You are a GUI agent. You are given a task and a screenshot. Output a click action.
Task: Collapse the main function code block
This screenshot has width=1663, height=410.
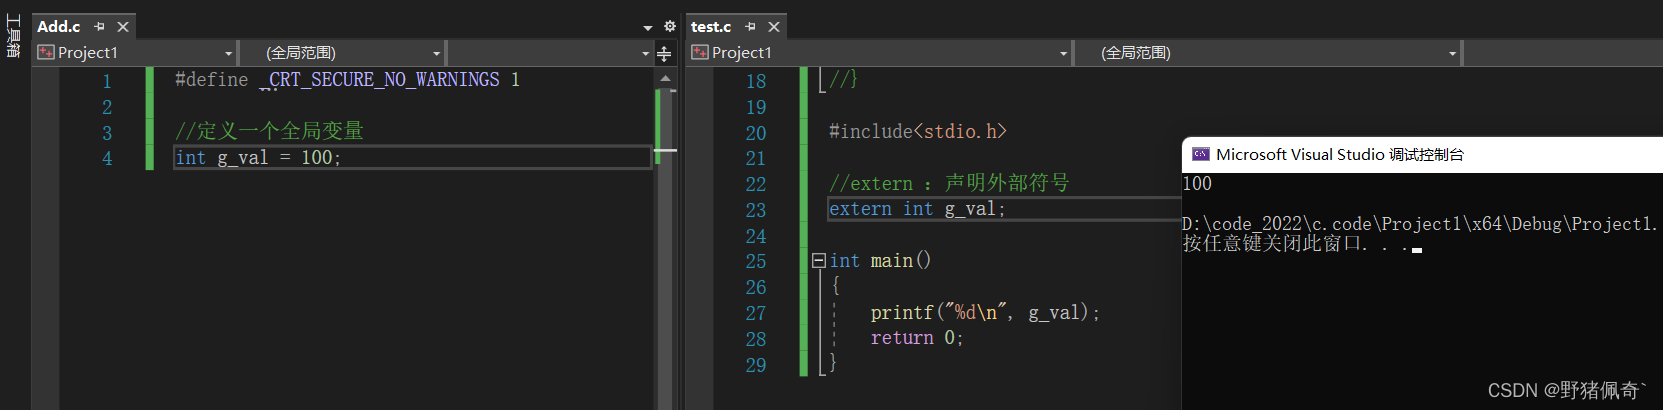pos(818,261)
